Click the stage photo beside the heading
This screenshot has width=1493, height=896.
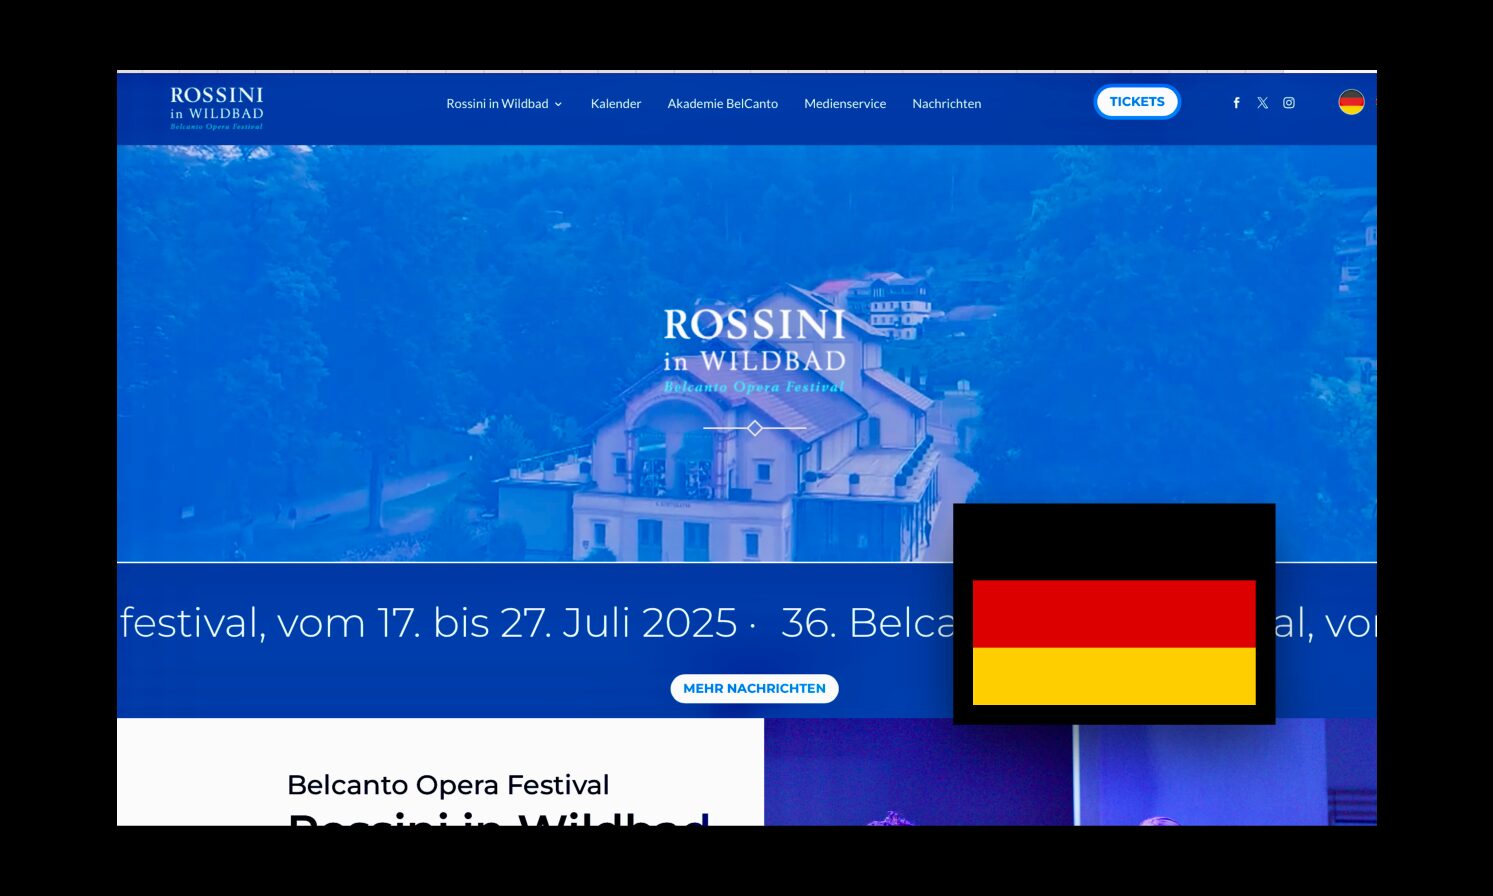coord(1070,772)
